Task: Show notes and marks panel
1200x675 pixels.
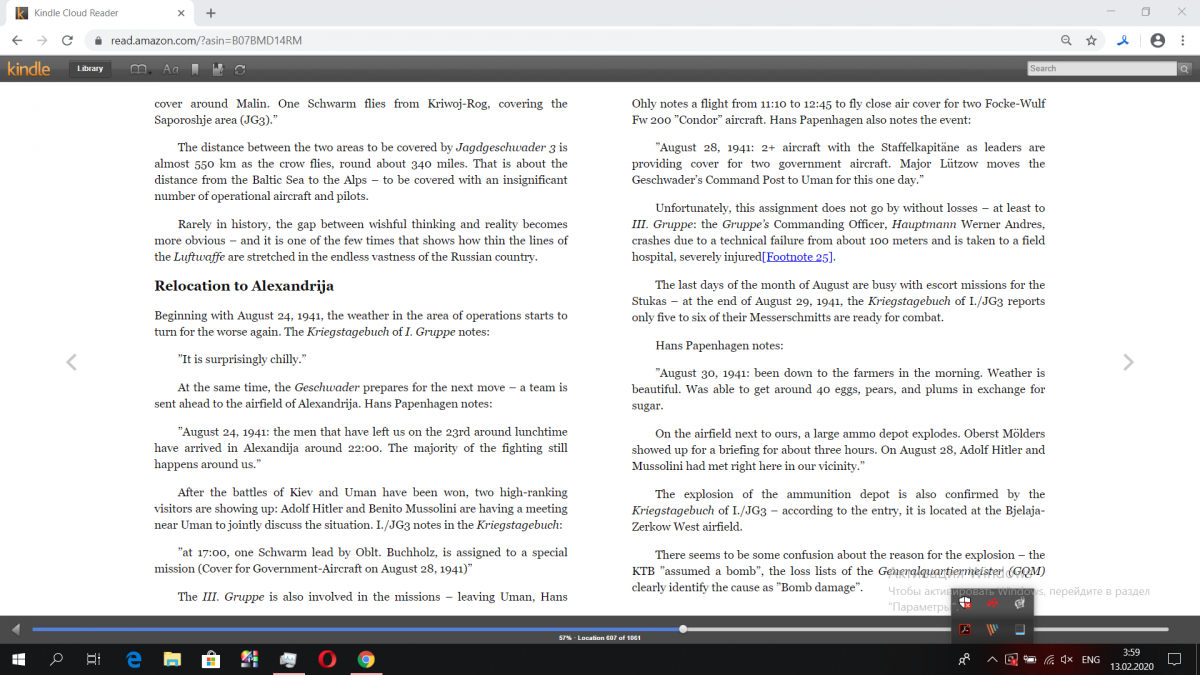Action: point(218,69)
